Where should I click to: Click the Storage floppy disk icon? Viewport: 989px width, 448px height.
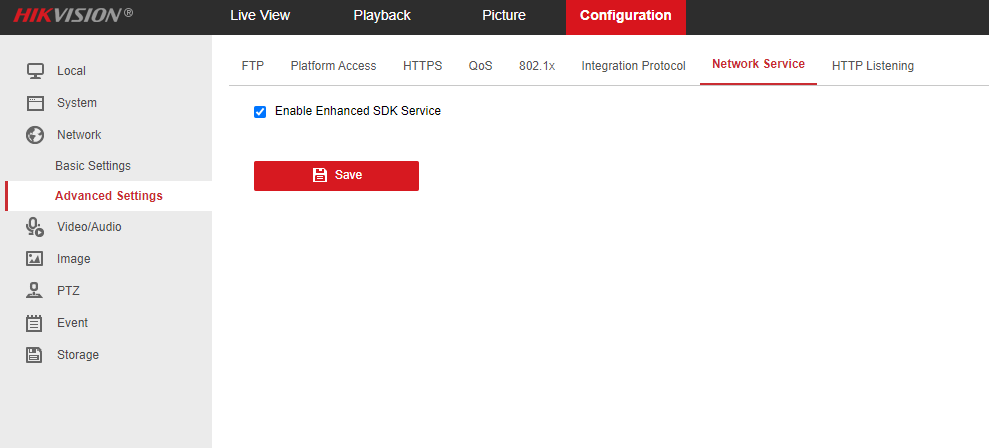[x=35, y=355]
